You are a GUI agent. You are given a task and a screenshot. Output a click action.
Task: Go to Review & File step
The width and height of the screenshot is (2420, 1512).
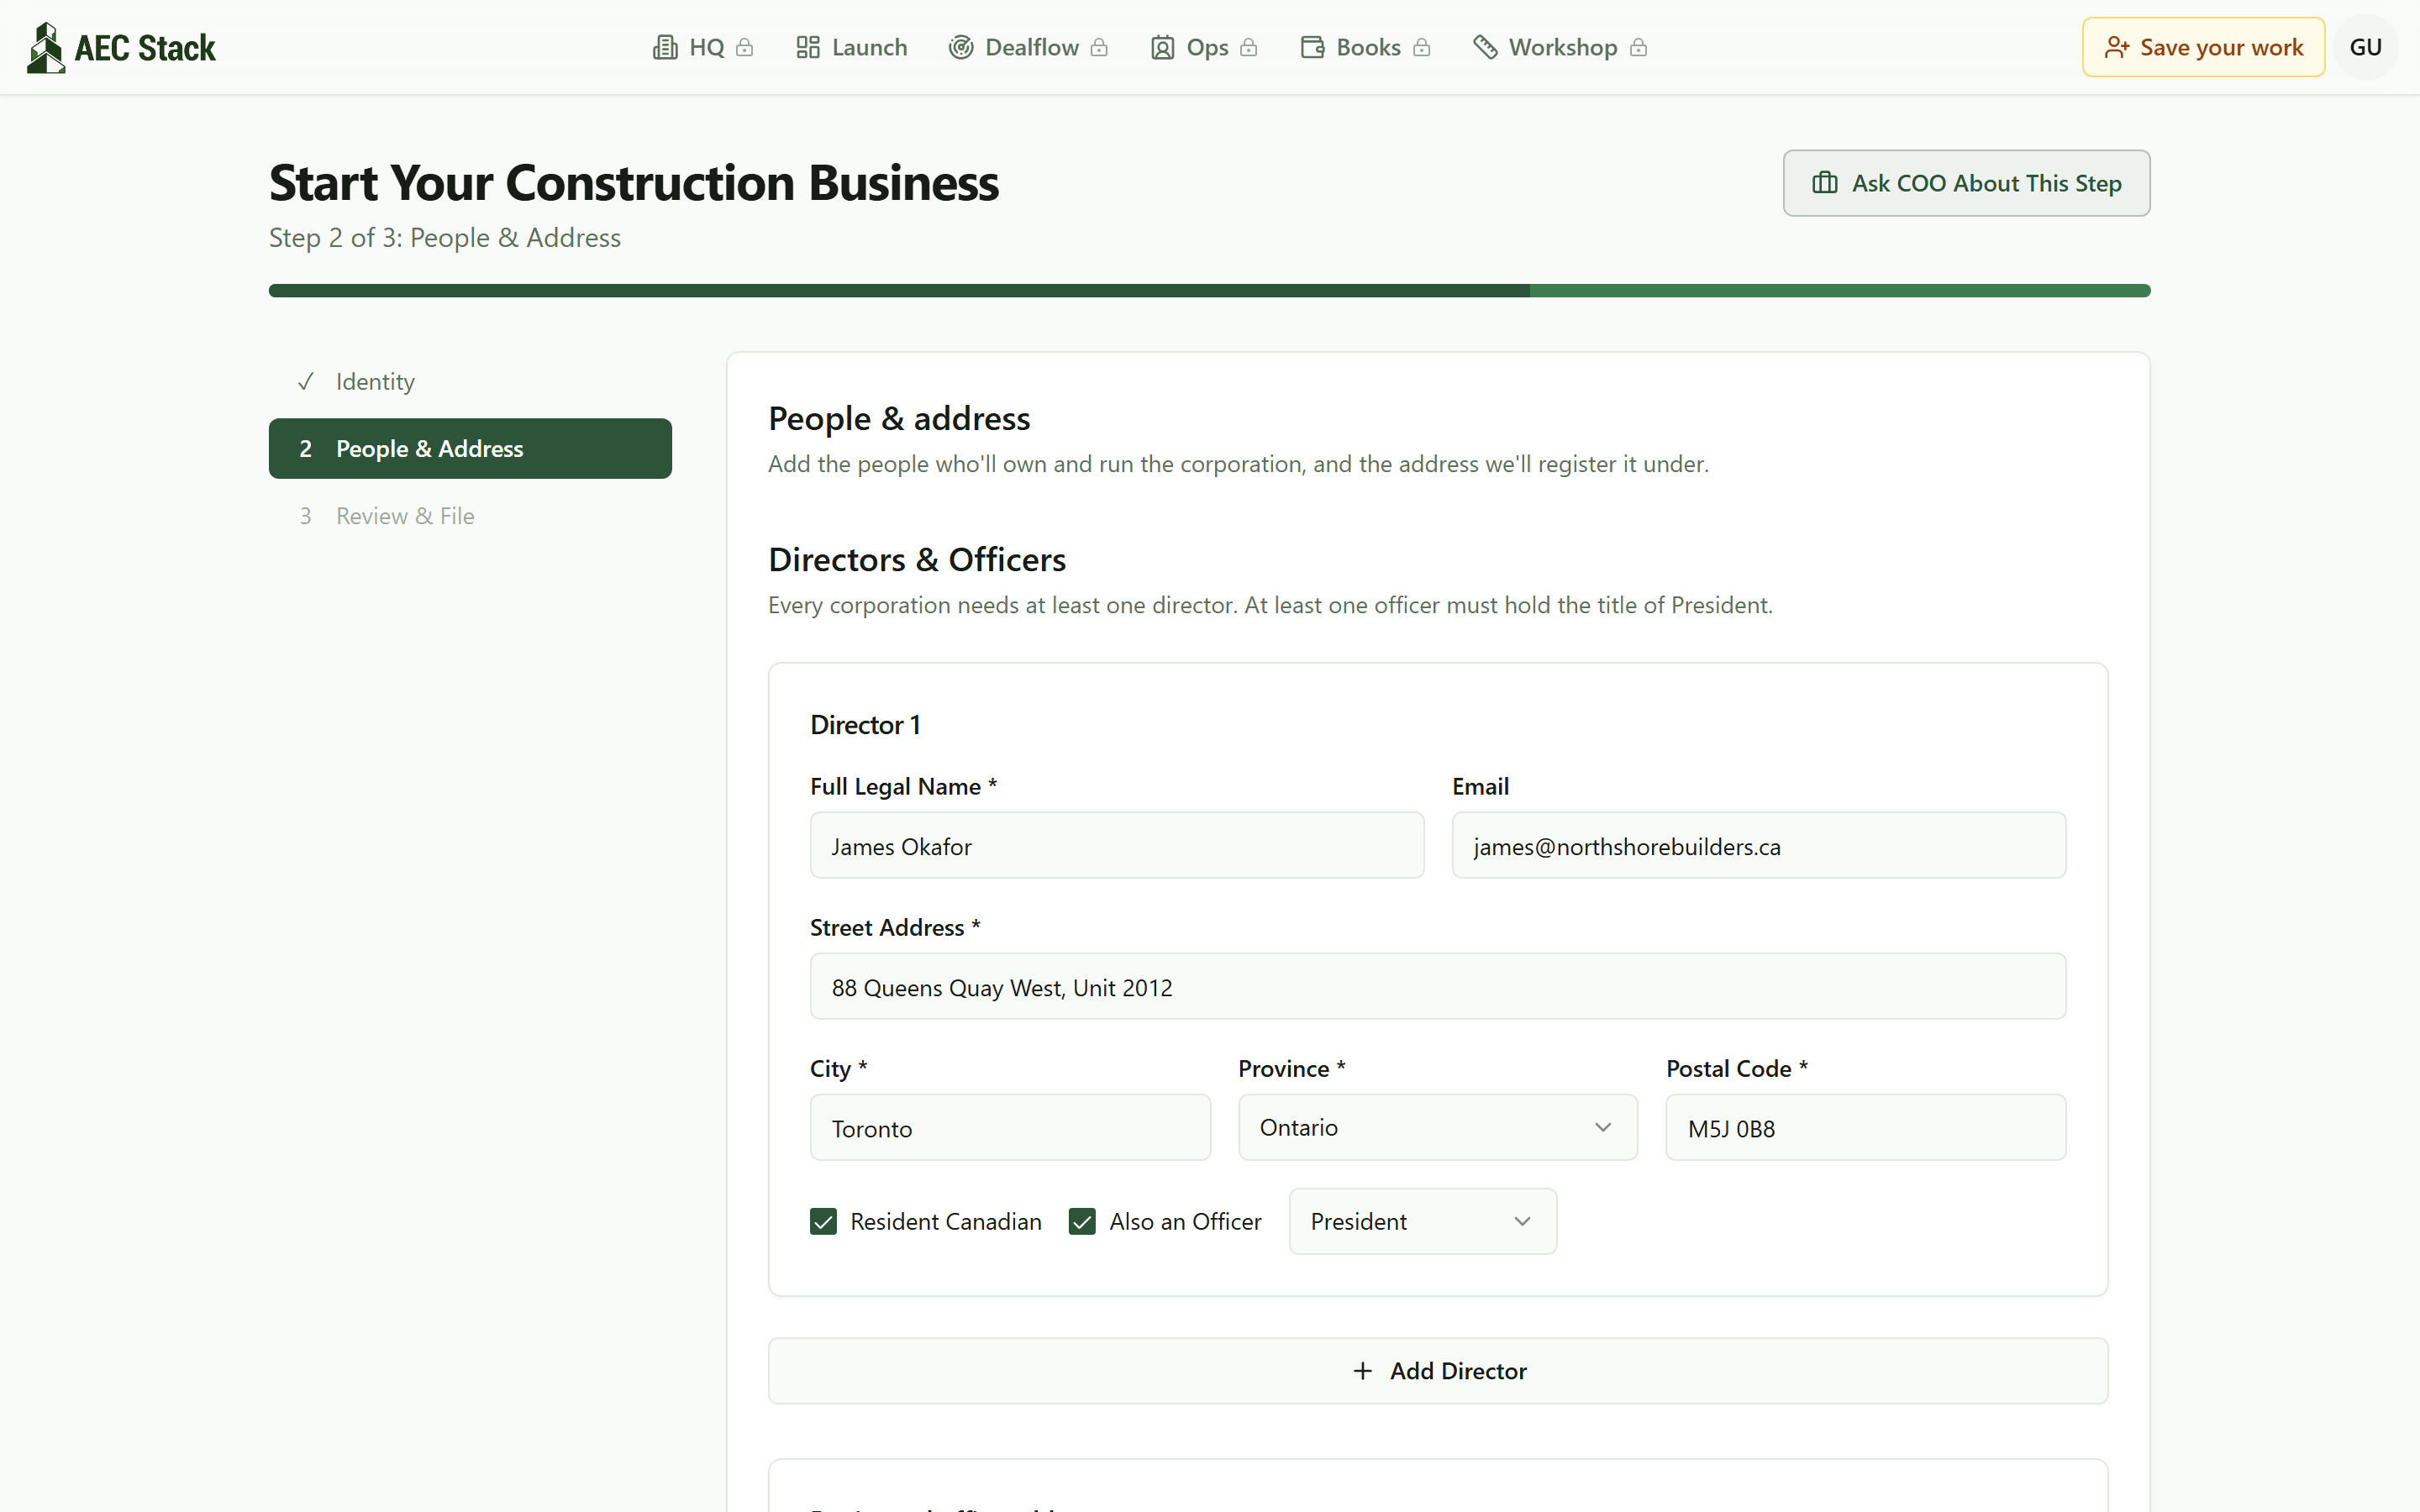coord(470,516)
